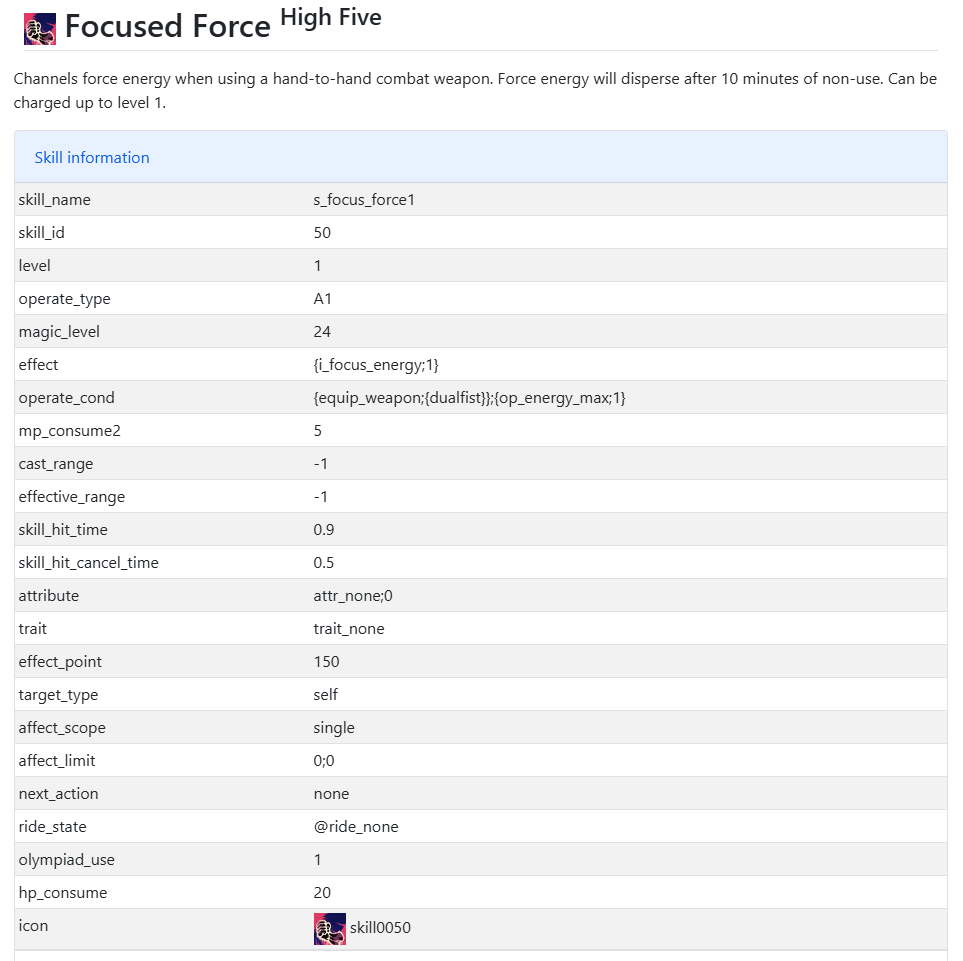Image resolution: width=963 pixels, height=961 pixels.
Task: Select the effect value i_focus_energy
Action: pyautogui.click(x=376, y=365)
